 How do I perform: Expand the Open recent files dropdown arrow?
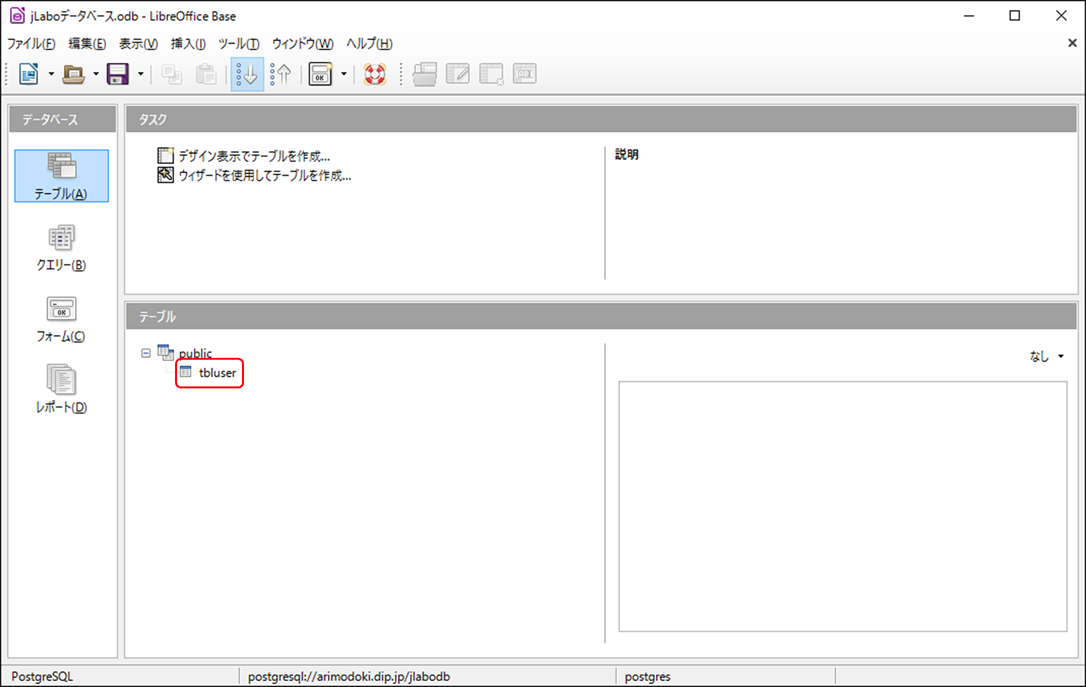coord(96,73)
